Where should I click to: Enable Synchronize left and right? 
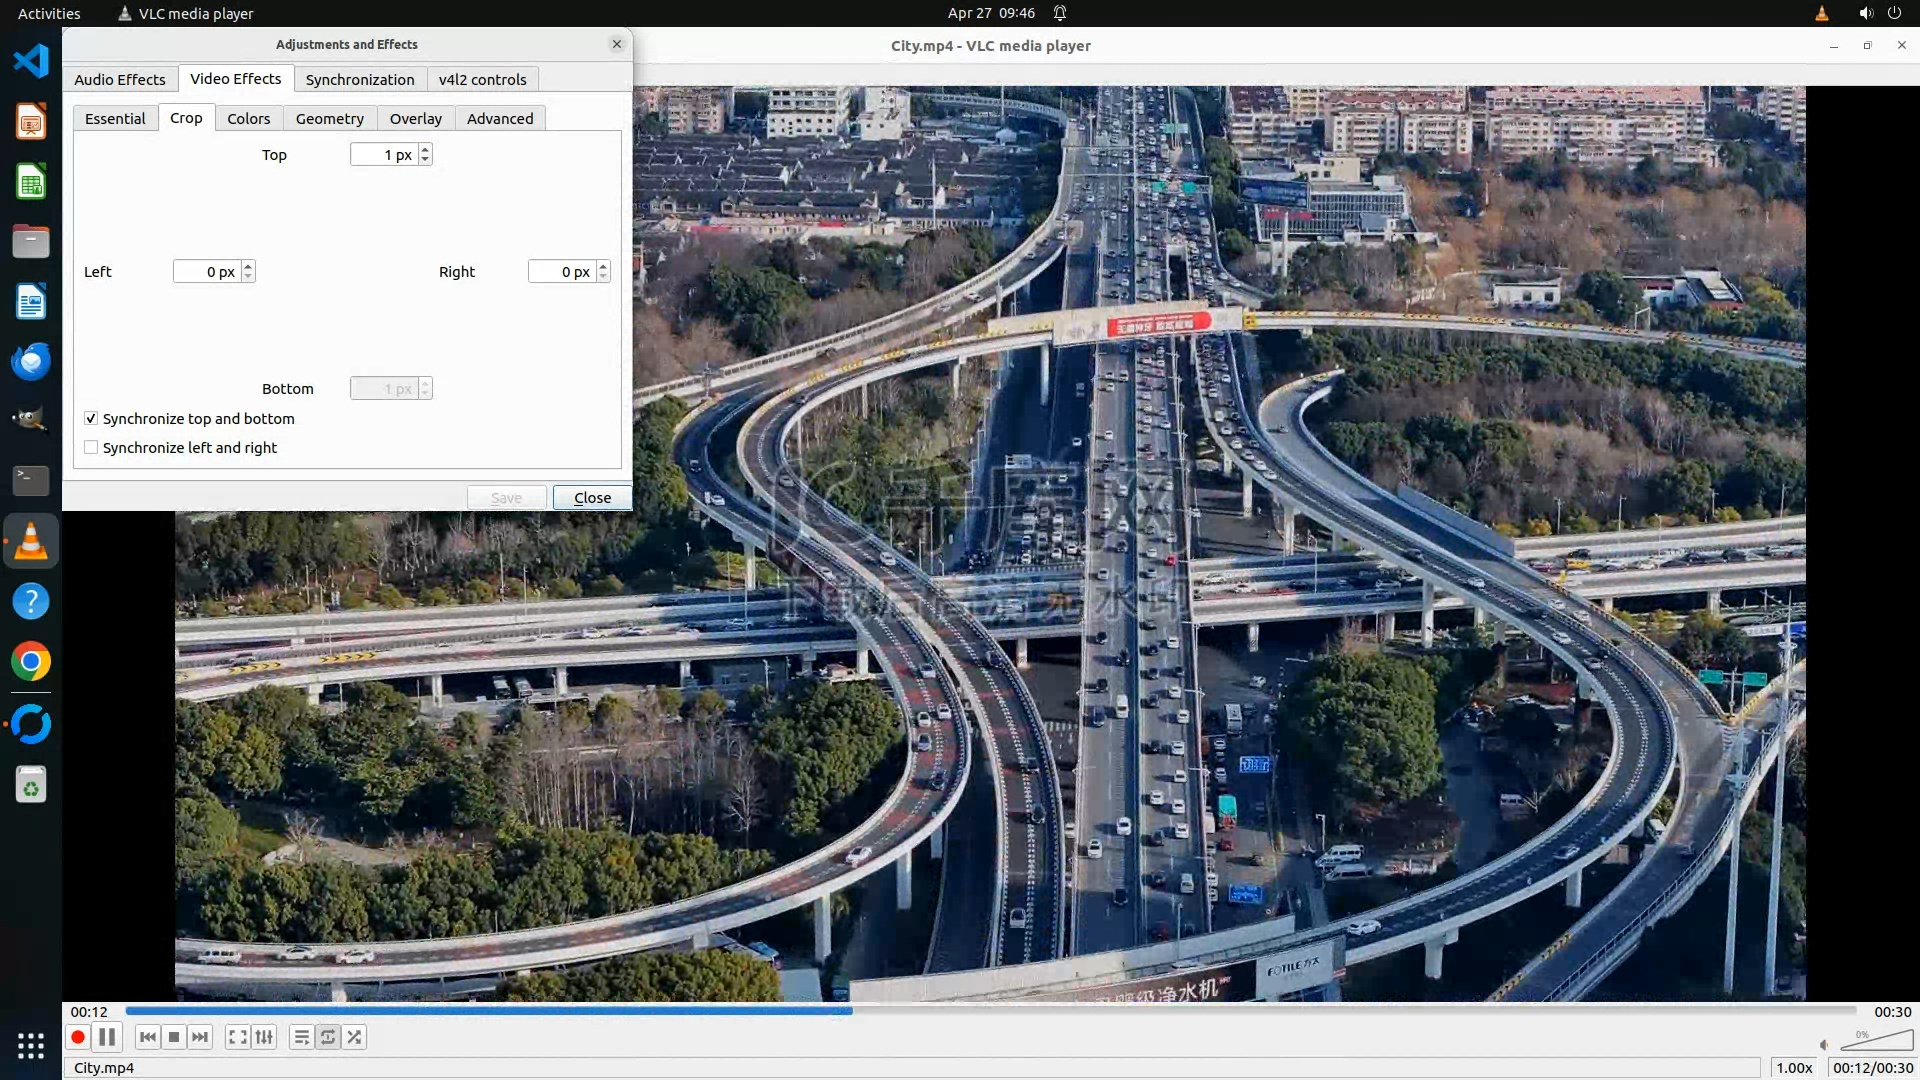click(x=91, y=448)
